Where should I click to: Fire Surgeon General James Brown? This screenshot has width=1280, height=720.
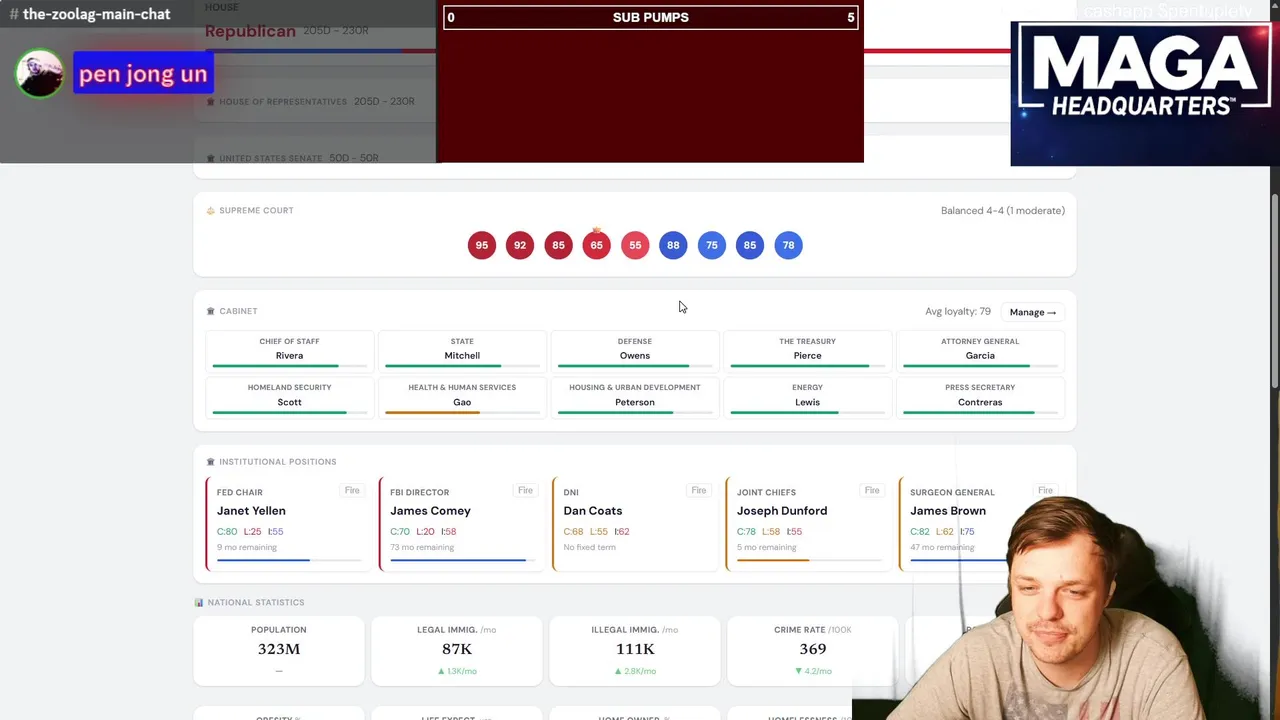[x=1045, y=490]
